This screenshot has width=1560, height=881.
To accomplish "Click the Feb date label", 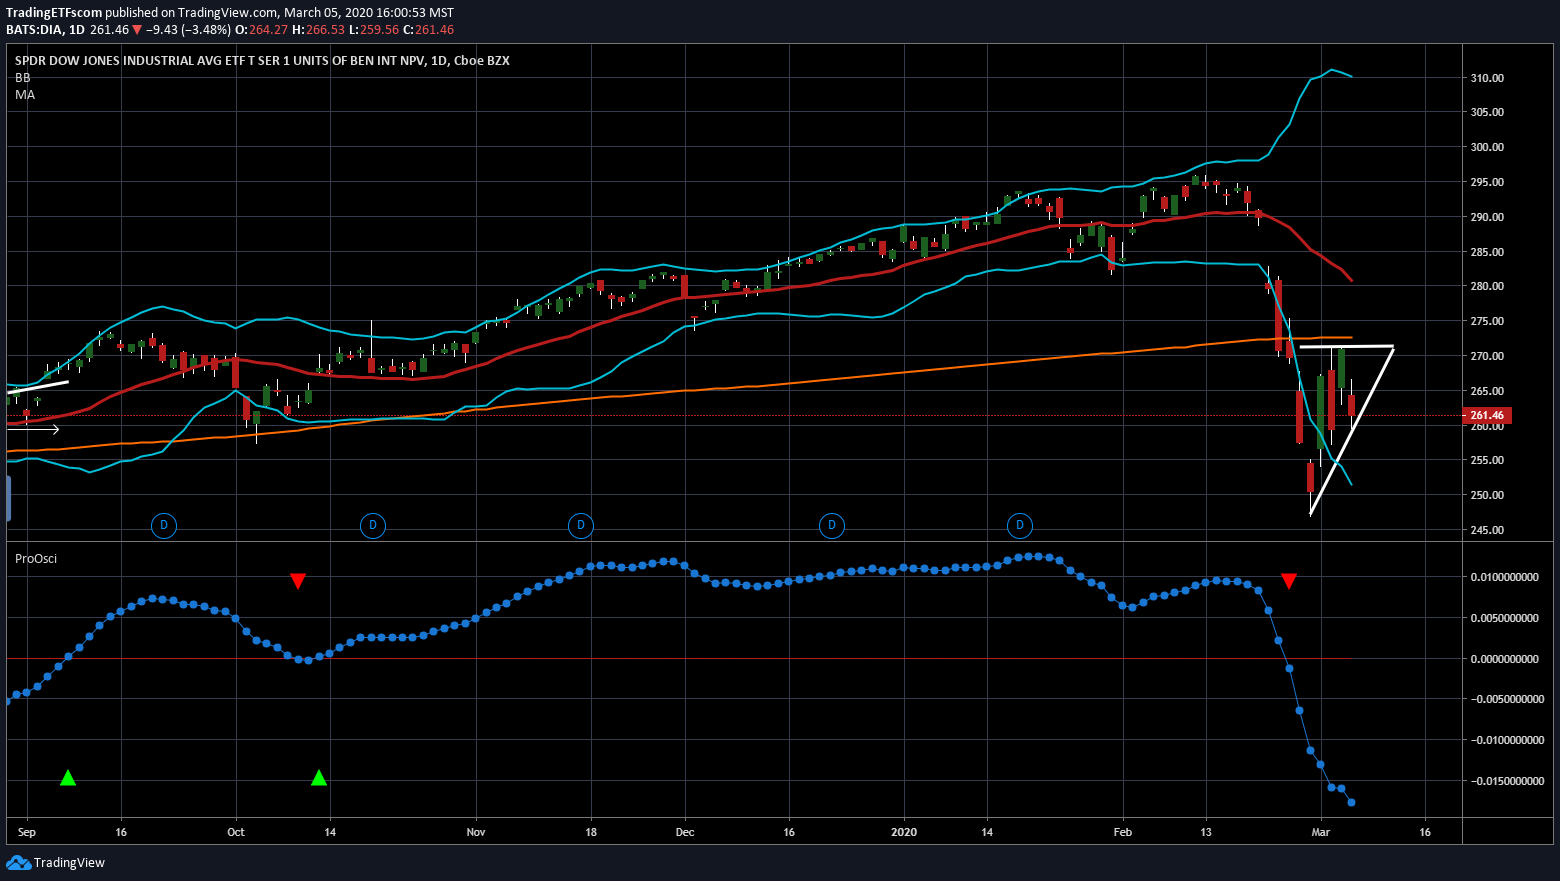I will (x=1123, y=832).
